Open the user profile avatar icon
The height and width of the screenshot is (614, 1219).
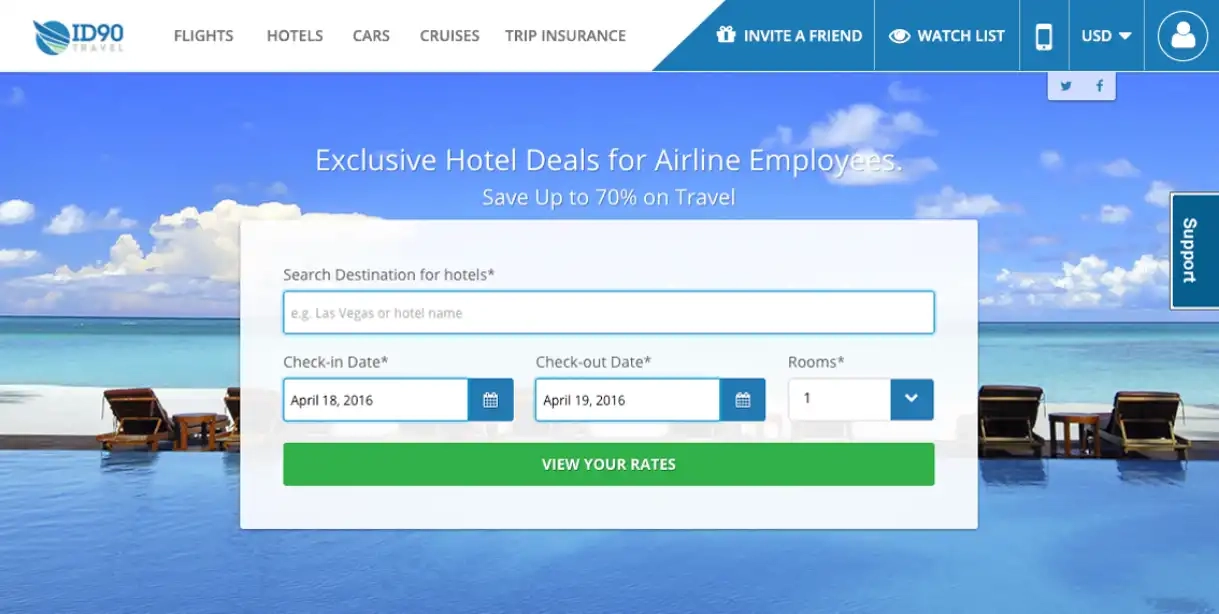pyautogui.click(x=1182, y=36)
